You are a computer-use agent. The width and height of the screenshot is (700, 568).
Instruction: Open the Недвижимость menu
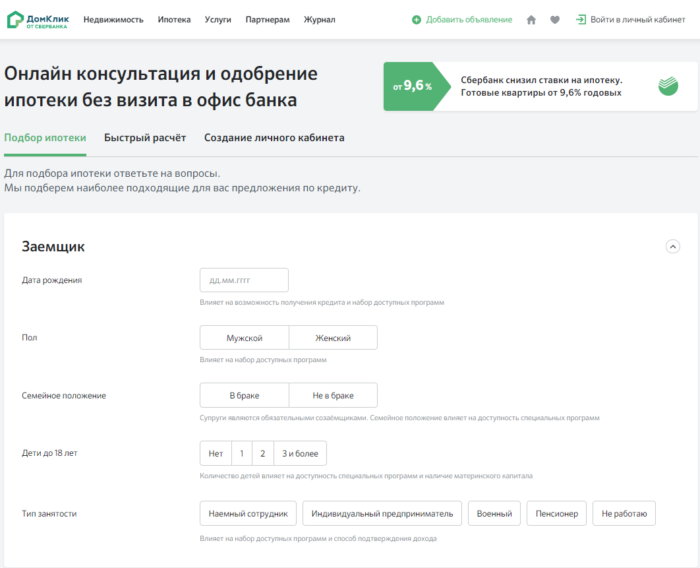[x=113, y=20]
